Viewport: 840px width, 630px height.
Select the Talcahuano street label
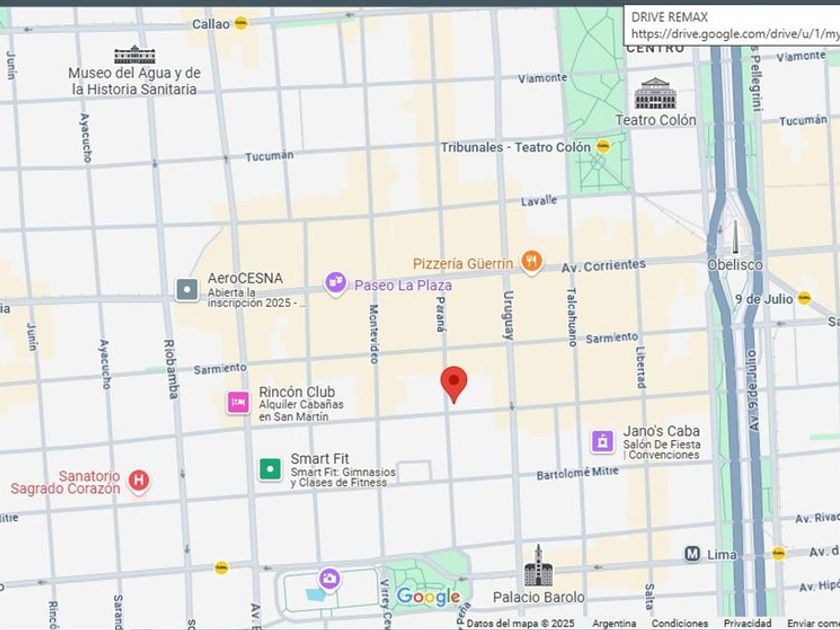(572, 317)
